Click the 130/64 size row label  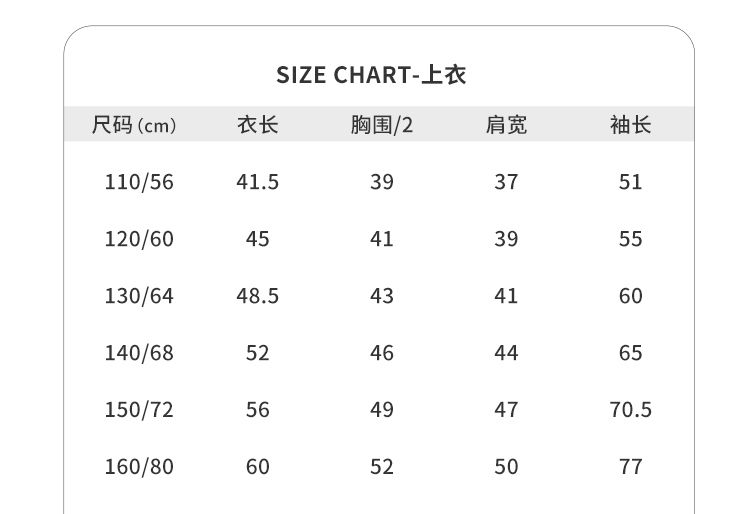point(139,296)
